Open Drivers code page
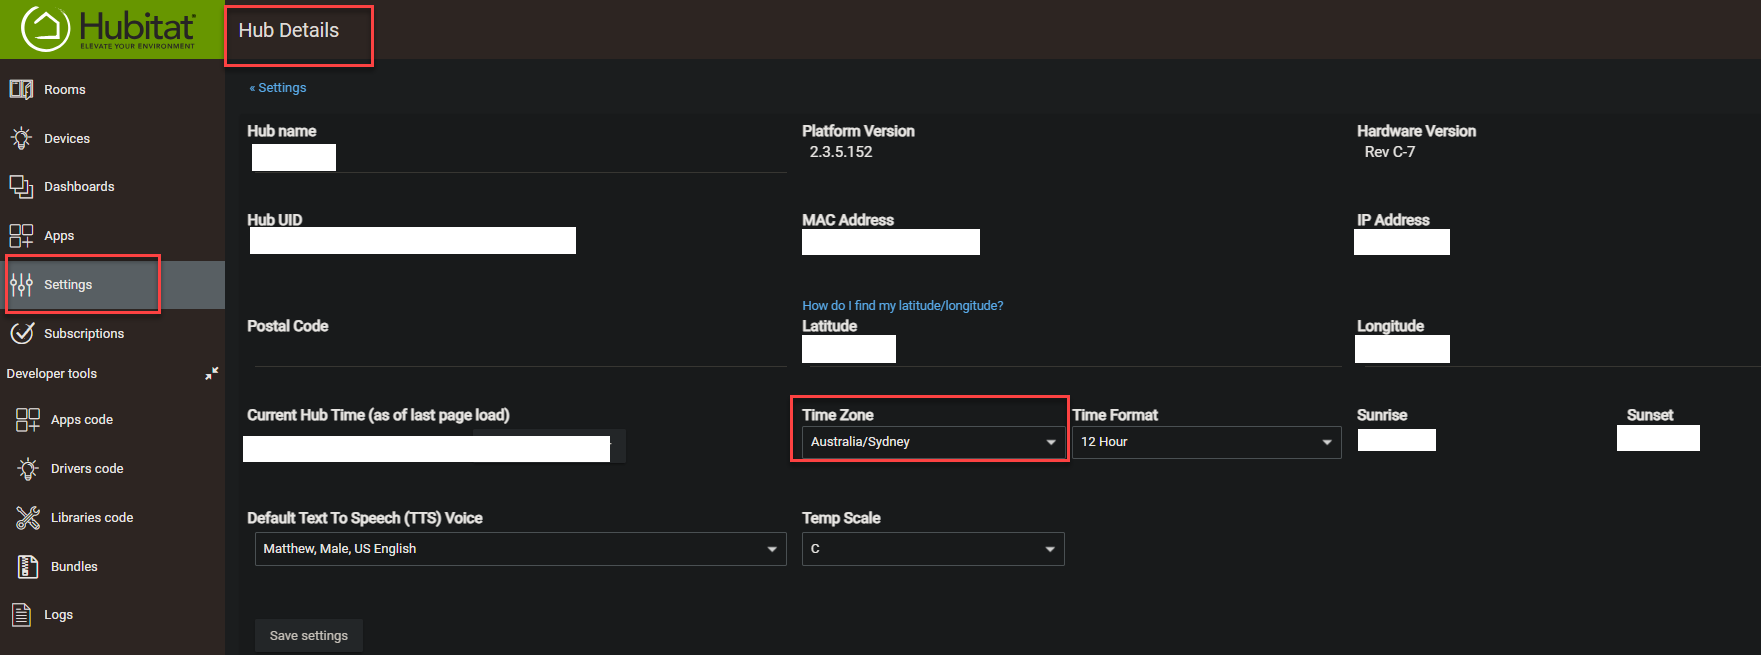The width and height of the screenshot is (1761, 655). [x=87, y=468]
